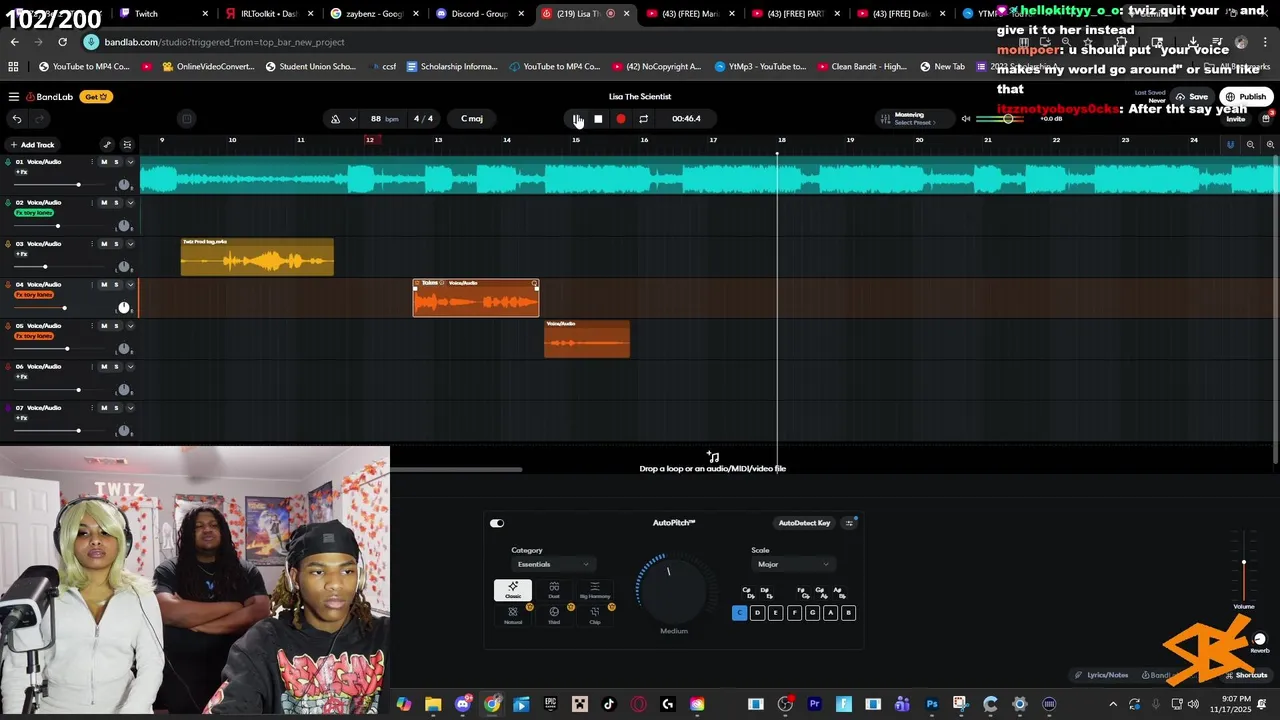Solo track 07 Voice/Audio
The width and height of the screenshot is (1280, 720).
[x=116, y=408]
